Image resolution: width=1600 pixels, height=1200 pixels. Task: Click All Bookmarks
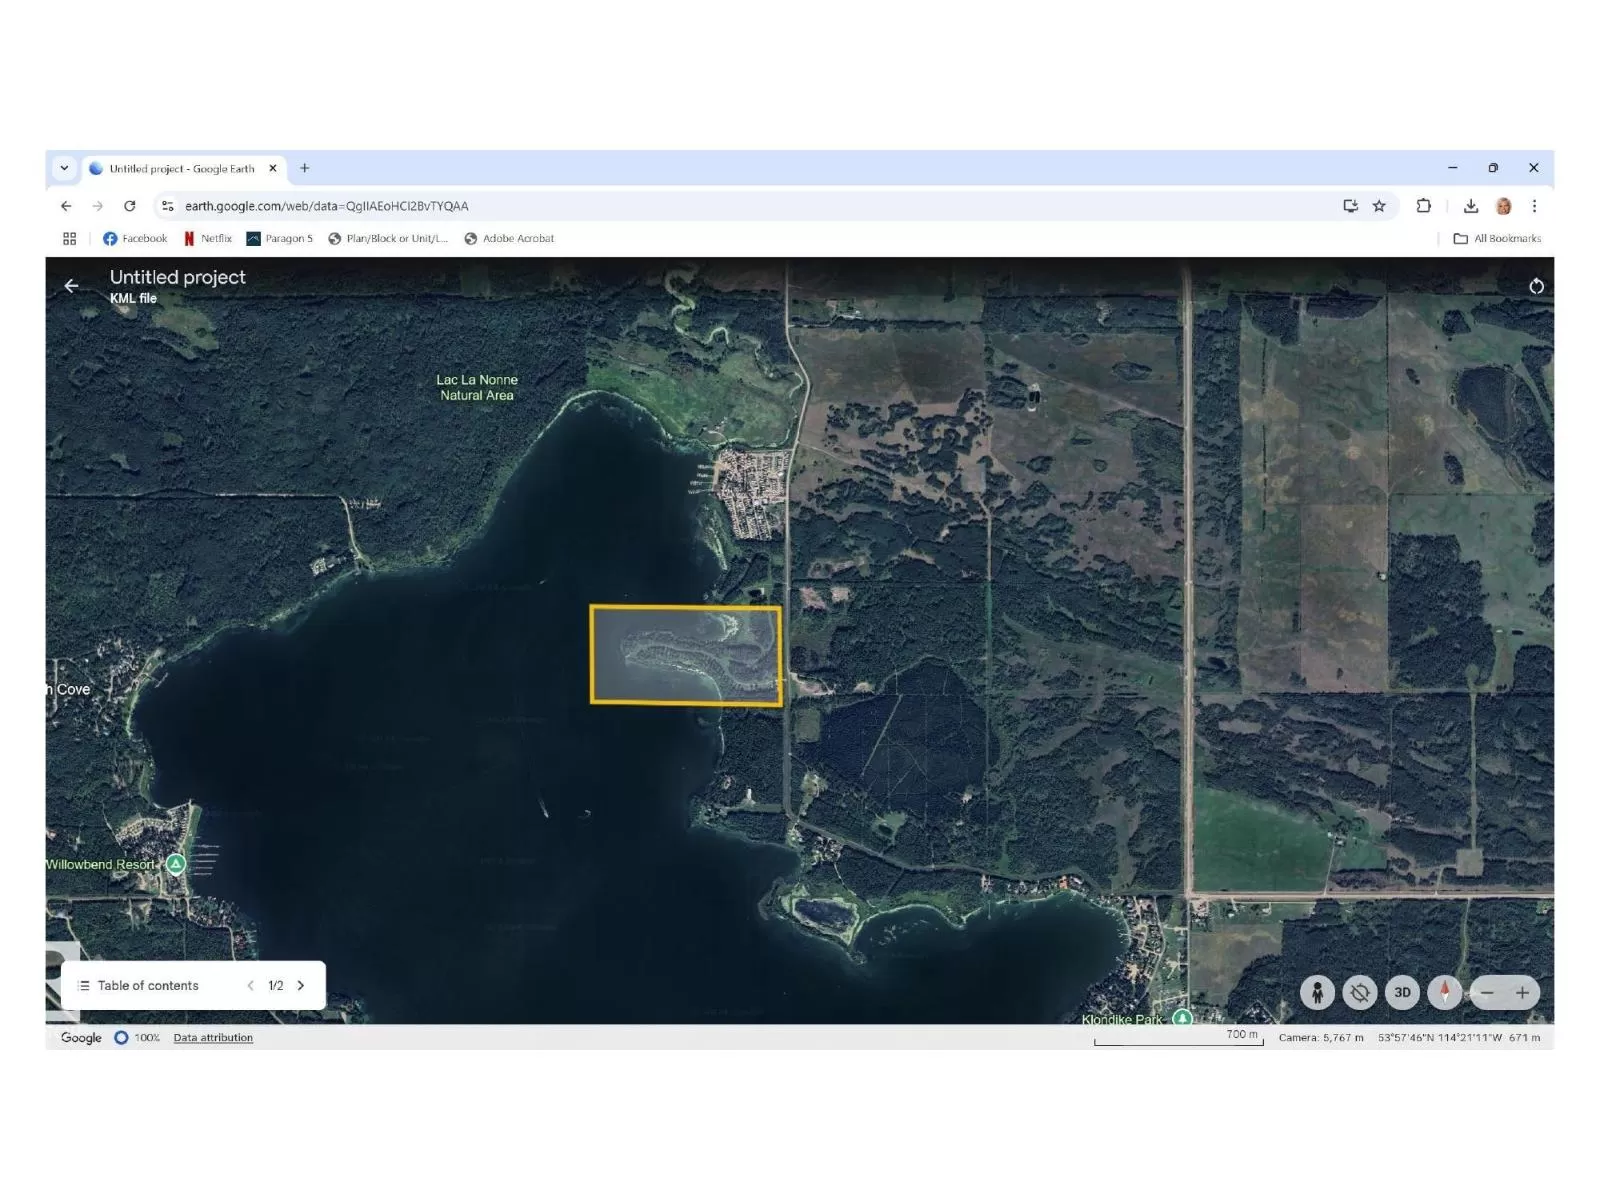pyautogui.click(x=1499, y=238)
